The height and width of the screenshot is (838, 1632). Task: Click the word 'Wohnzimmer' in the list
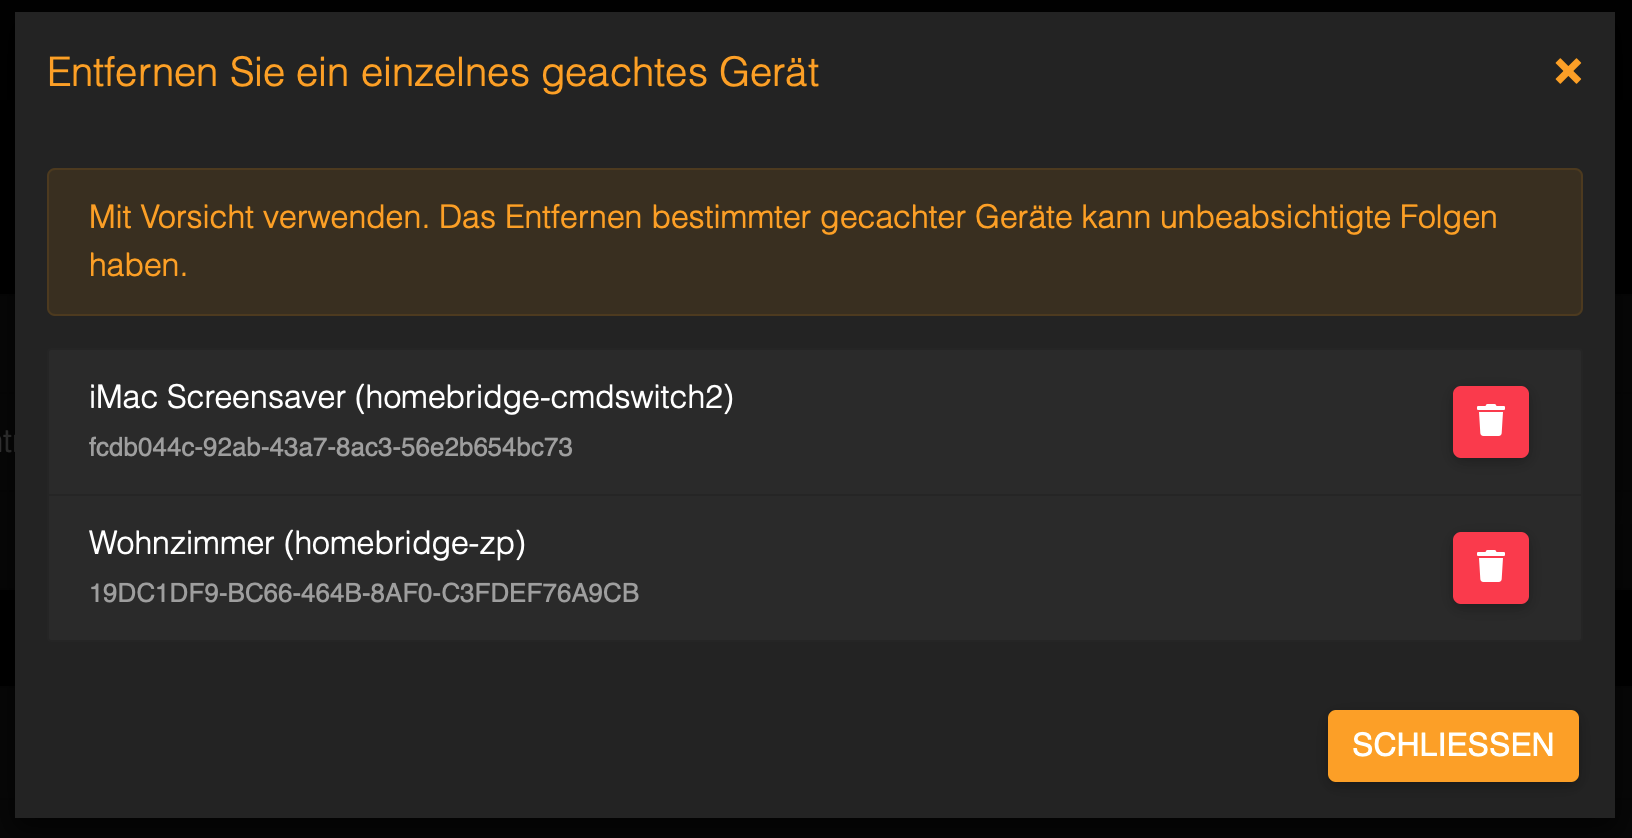(x=181, y=543)
